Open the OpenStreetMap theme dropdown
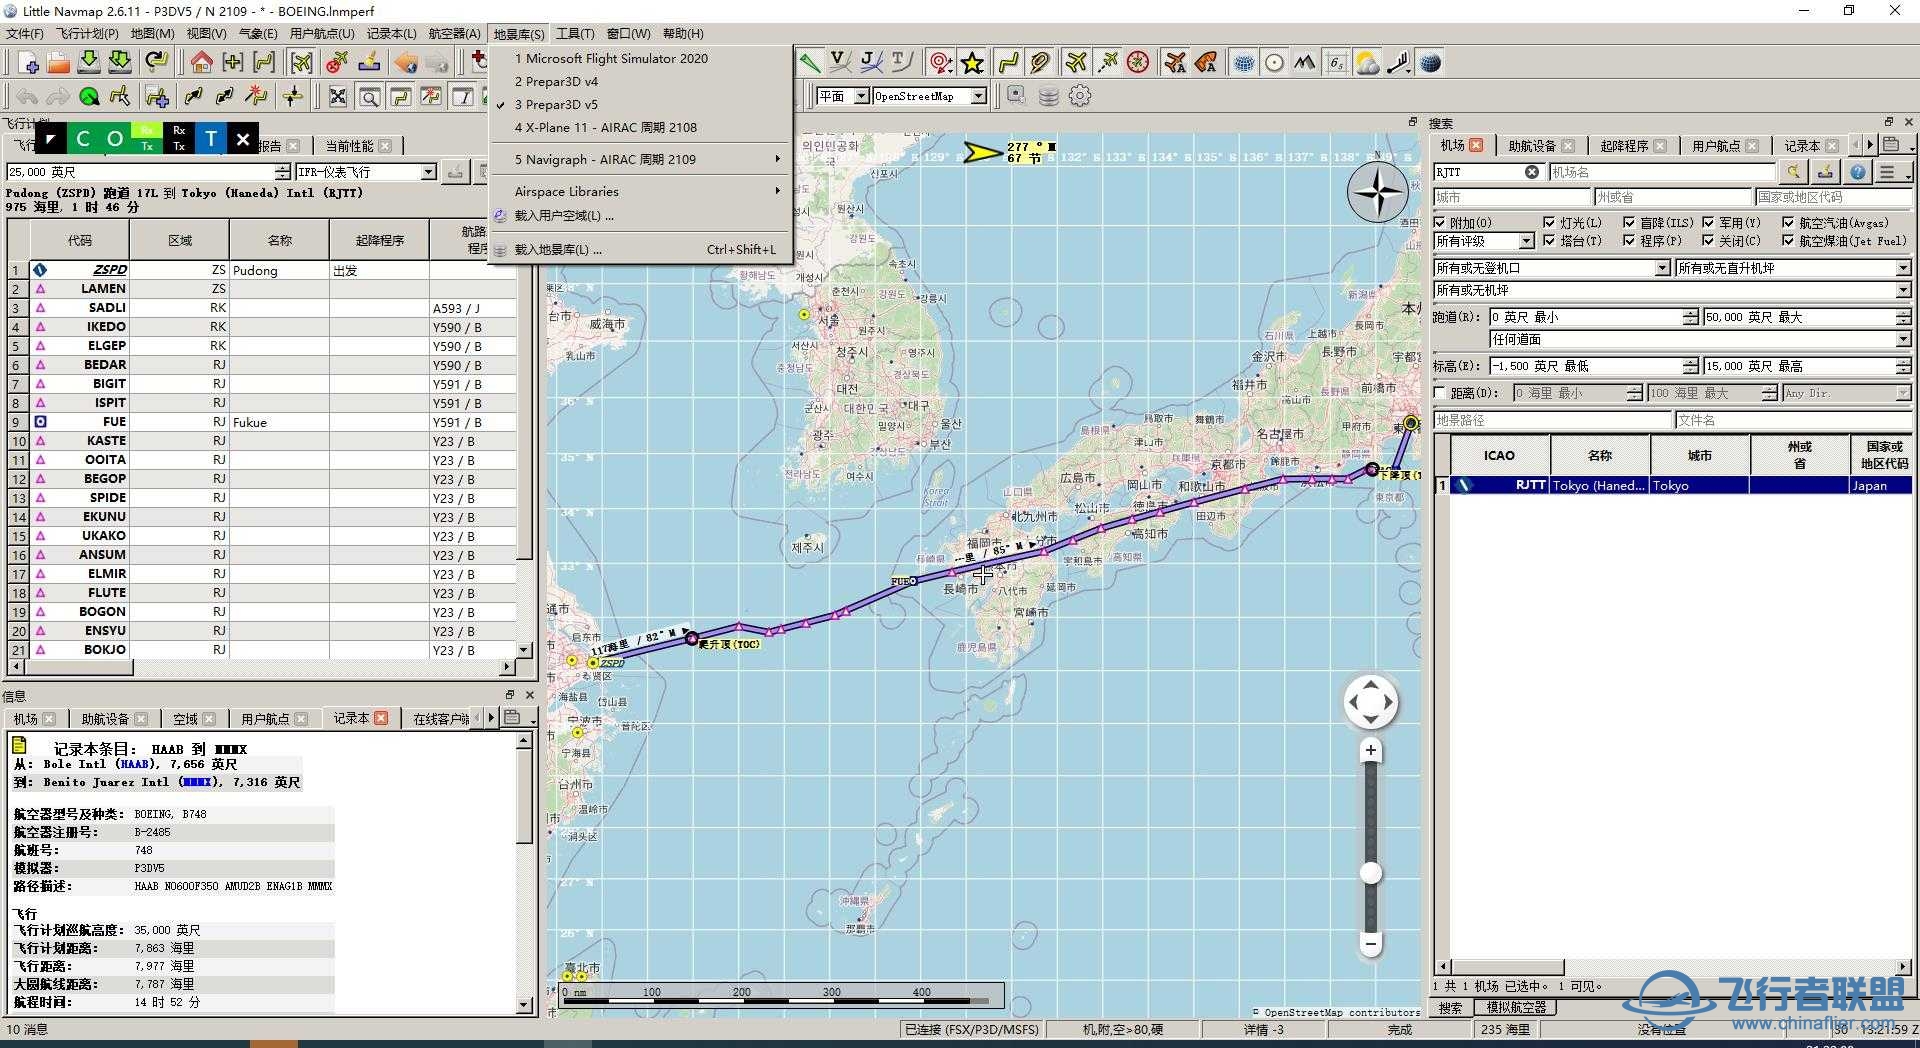 click(930, 96)
